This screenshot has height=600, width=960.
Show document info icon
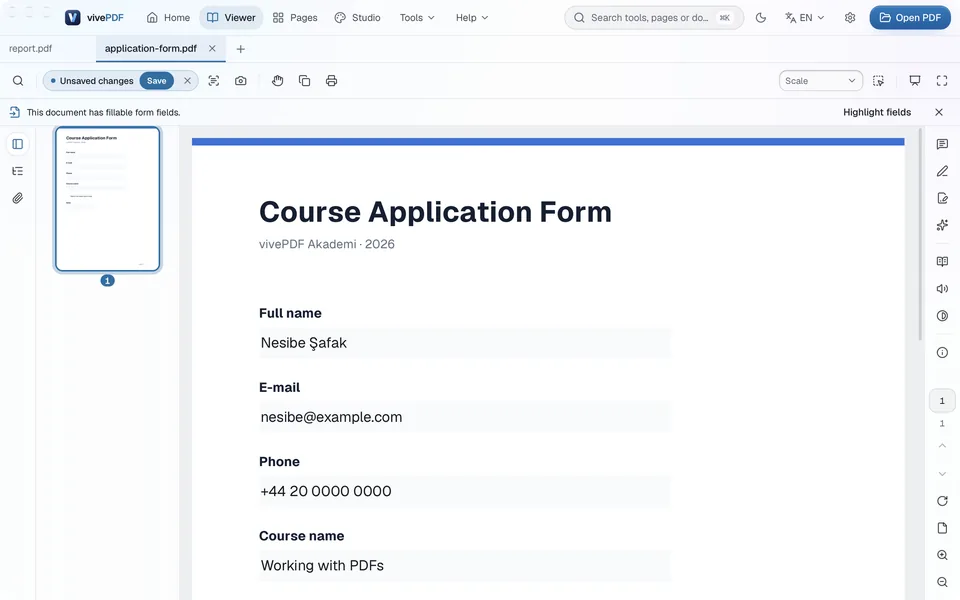point(942,352)
